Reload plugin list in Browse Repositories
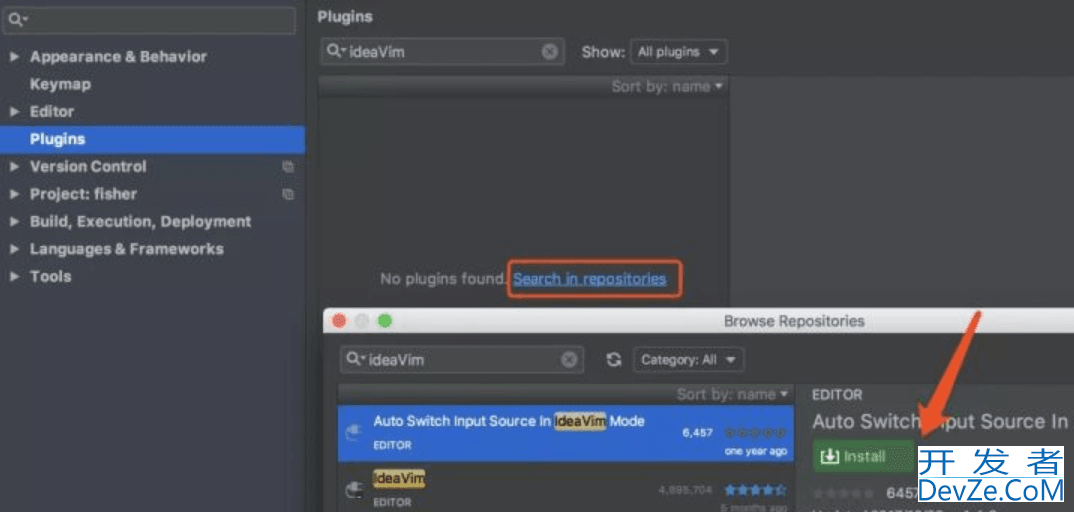Image resolution: width=1074 pixels, height=512 pixels. pyautogui.click(x=614, y=360)
